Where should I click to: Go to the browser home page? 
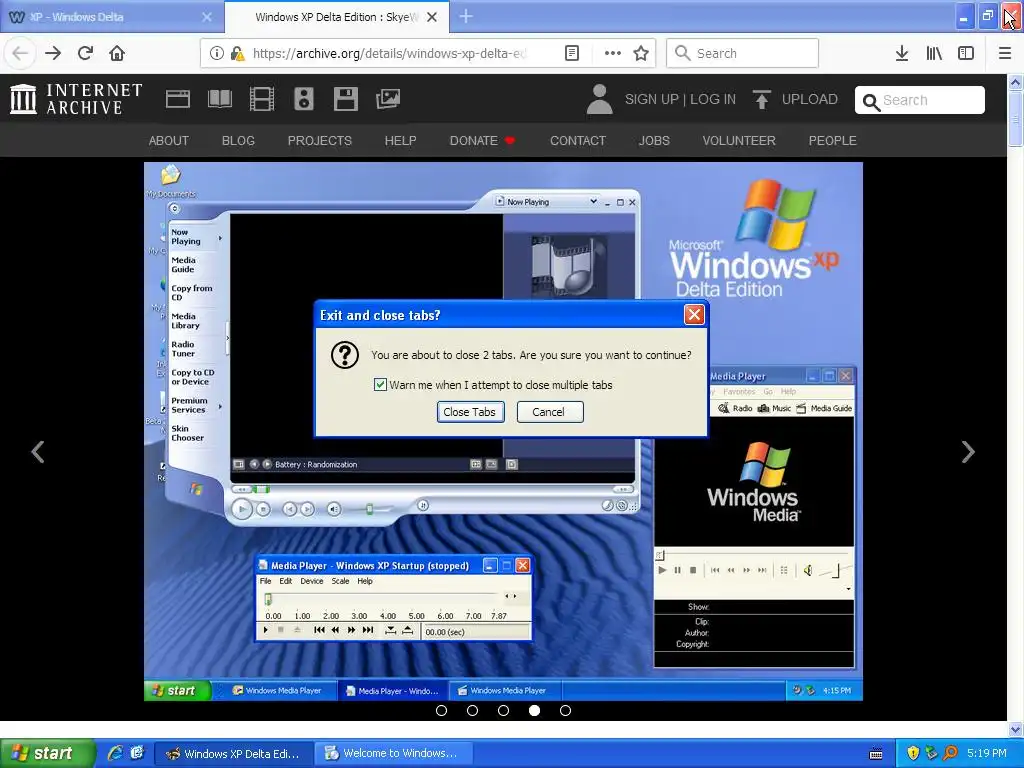pyautogui.click(x=117, y=53)
